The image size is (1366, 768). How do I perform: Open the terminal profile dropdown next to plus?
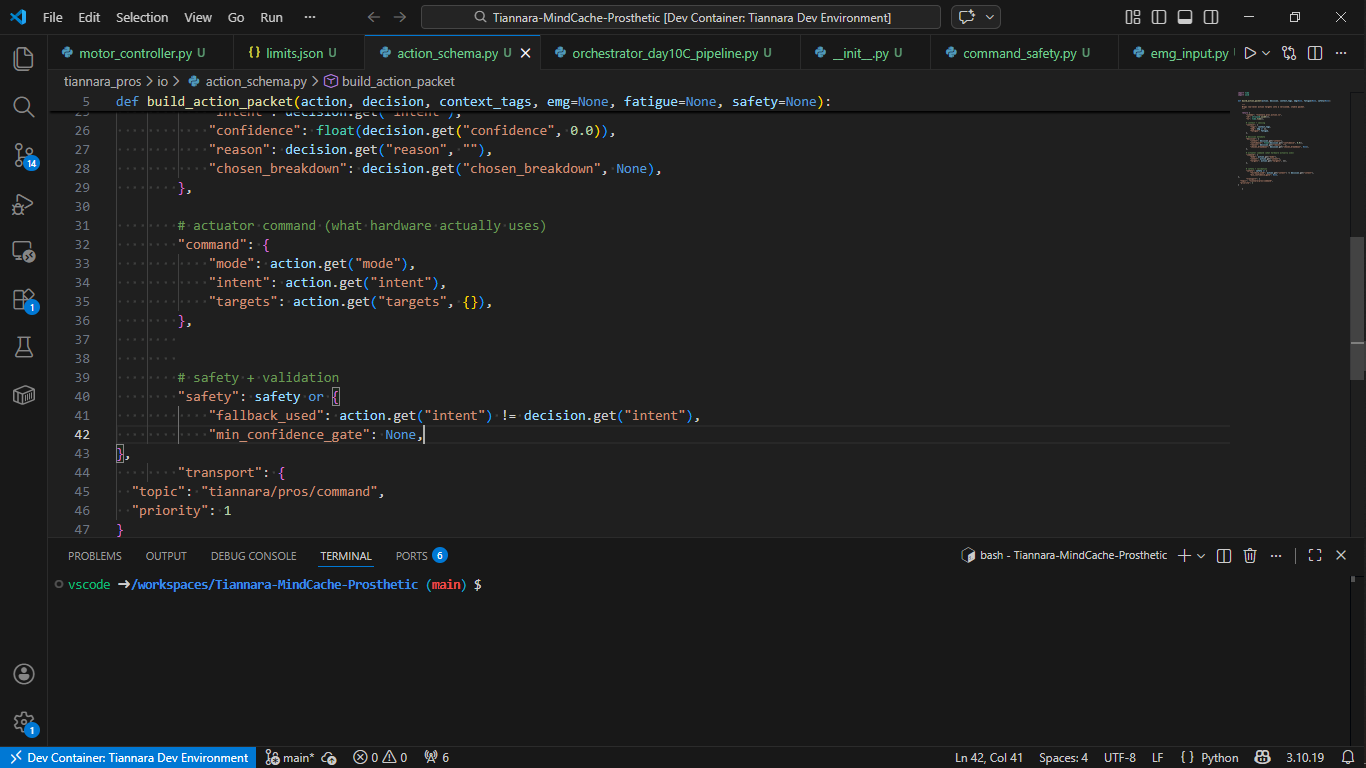tap(1201, 555)
